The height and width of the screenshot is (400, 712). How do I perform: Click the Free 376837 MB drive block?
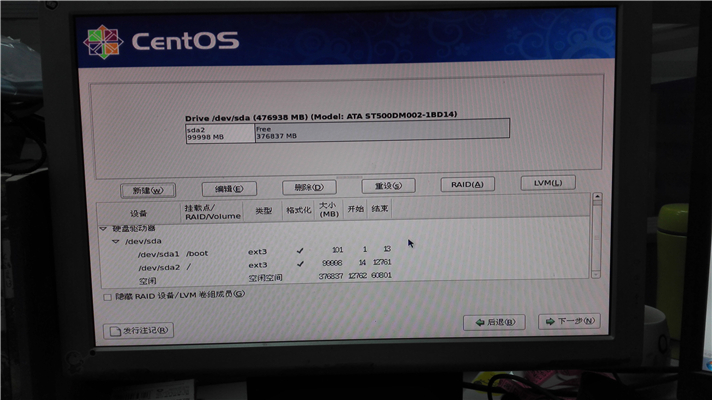382,130
